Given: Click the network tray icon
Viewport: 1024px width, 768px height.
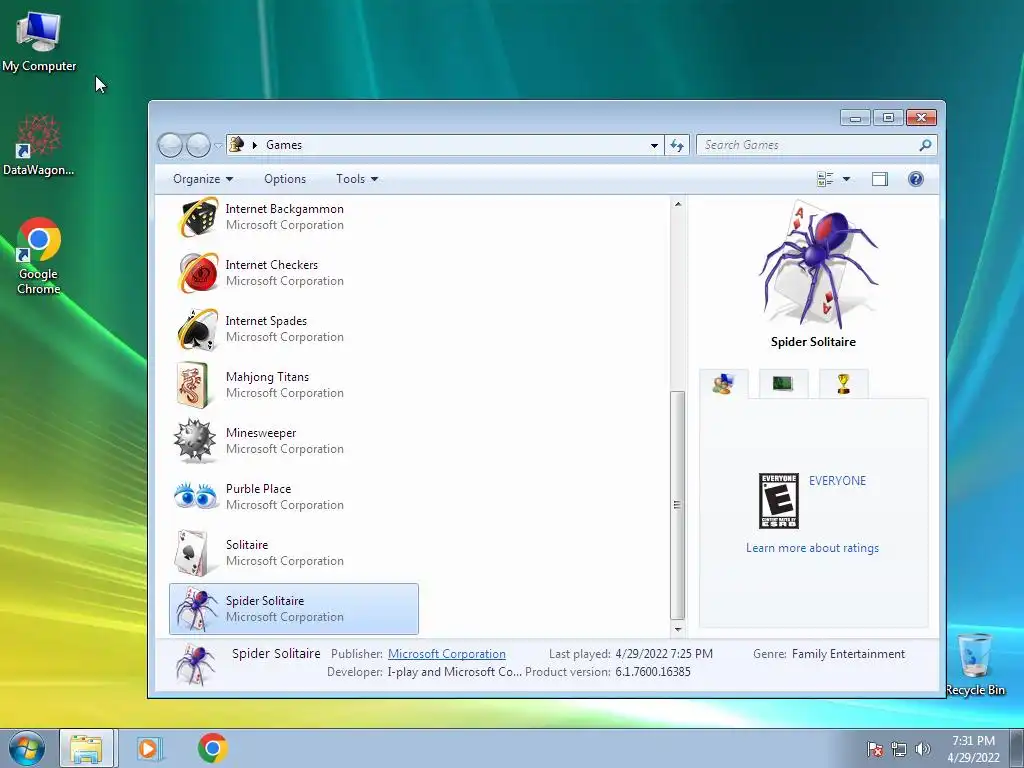Looking at the screenshot, I should [899, 749].
